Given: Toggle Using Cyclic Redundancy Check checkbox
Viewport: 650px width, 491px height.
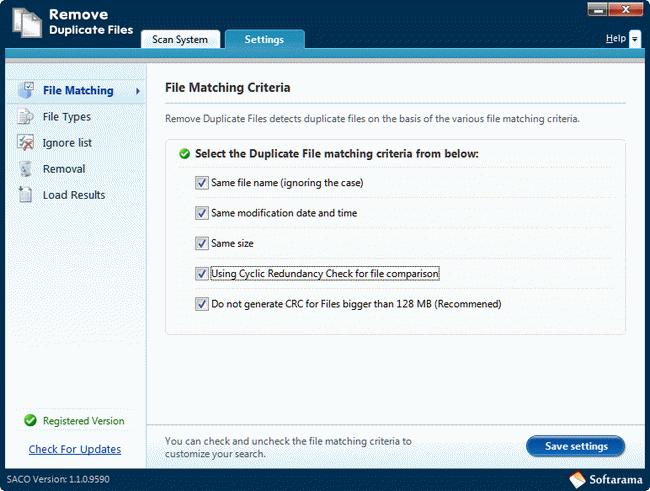Looking at the screenshot, I should click(x=202, y=274).
